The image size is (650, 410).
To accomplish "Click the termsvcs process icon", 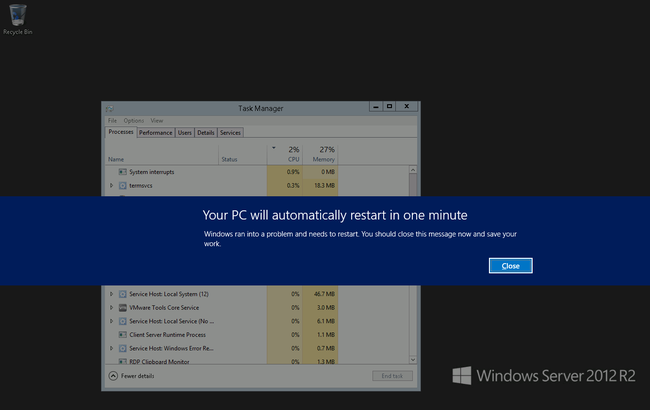I will (122, 185).
